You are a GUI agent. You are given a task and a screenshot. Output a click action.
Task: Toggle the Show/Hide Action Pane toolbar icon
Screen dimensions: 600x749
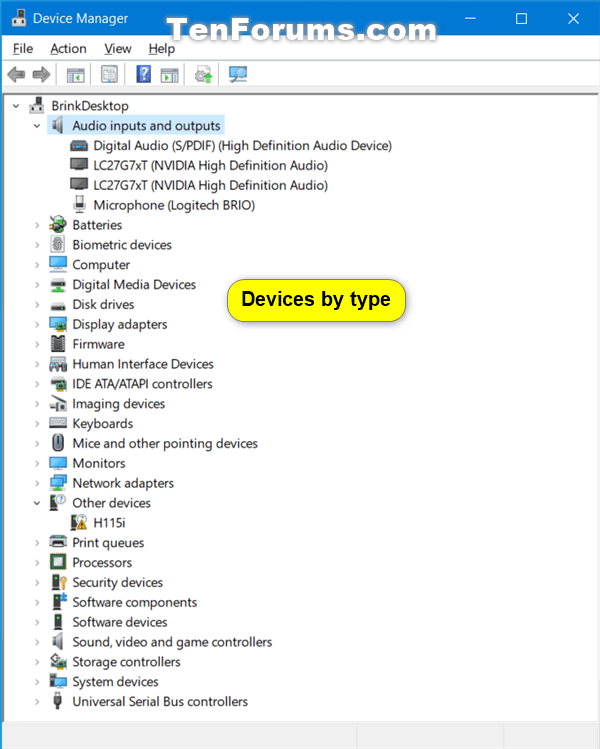tap(169, 75)
